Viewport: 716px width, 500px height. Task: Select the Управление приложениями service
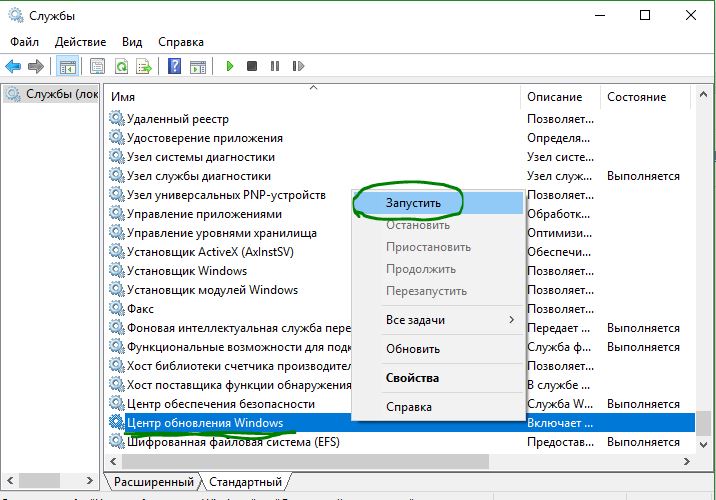click(204, 214)
